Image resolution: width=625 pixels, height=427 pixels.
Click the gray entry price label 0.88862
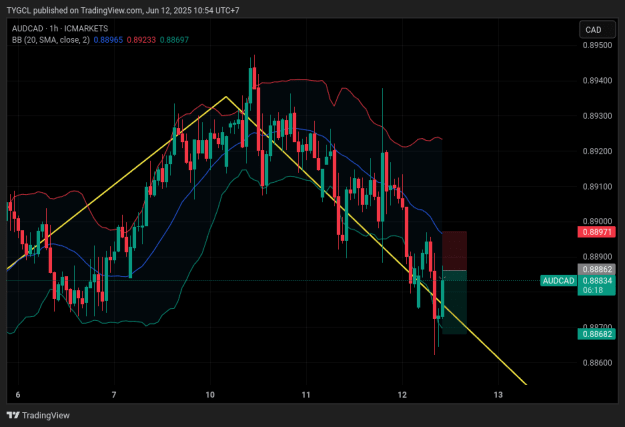[597, 269]
